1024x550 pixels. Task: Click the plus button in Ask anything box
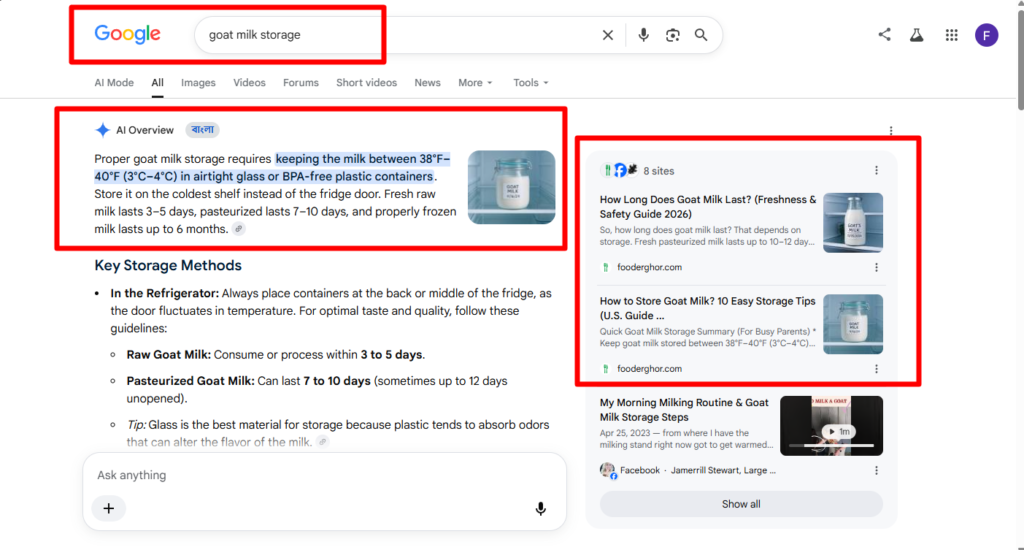click(108, 508)
